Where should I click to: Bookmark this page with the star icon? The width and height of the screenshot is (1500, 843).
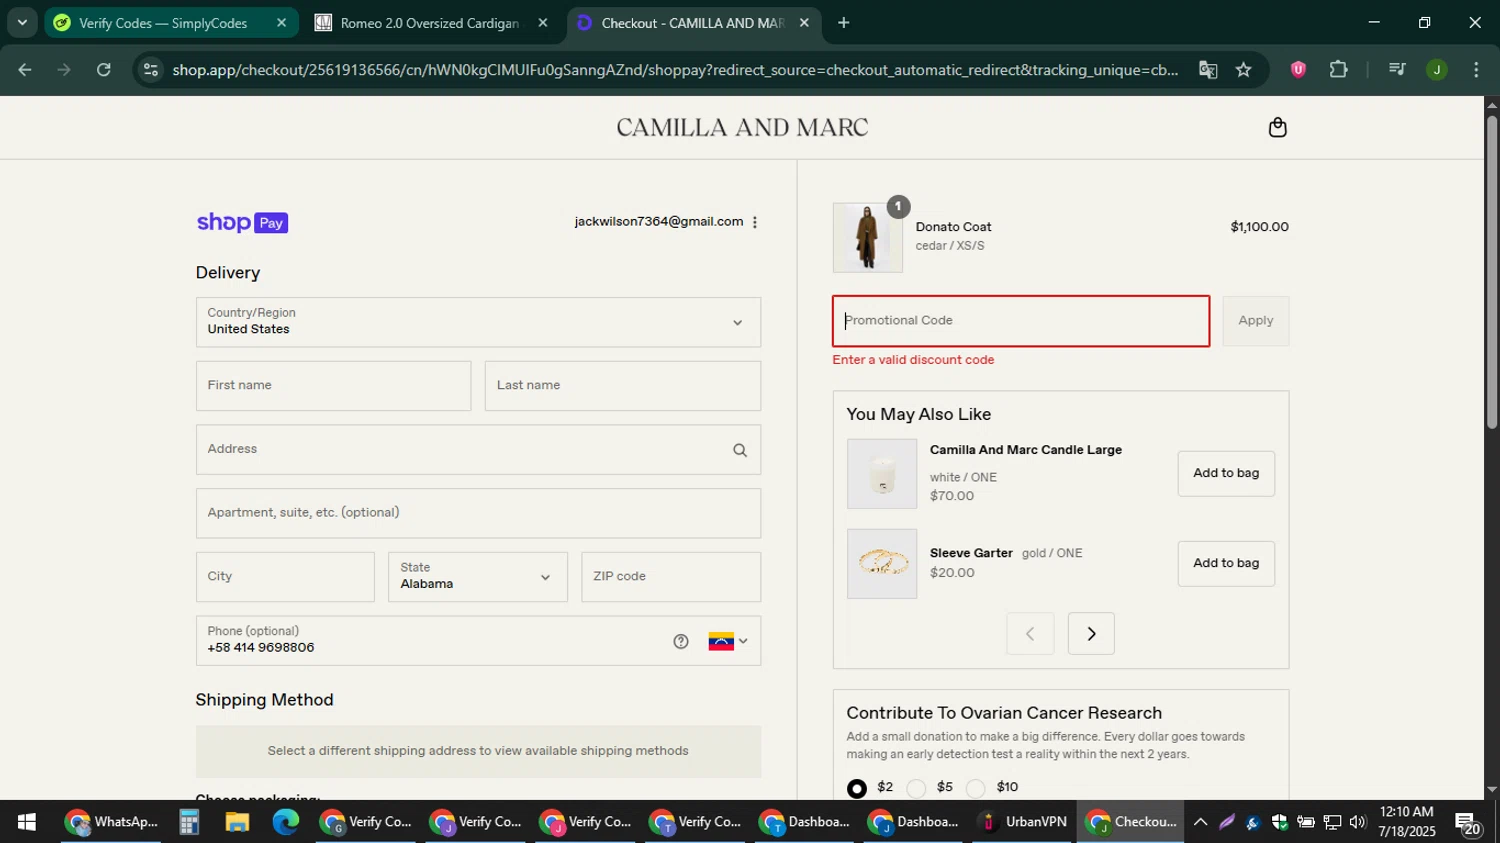(1243, 70)
